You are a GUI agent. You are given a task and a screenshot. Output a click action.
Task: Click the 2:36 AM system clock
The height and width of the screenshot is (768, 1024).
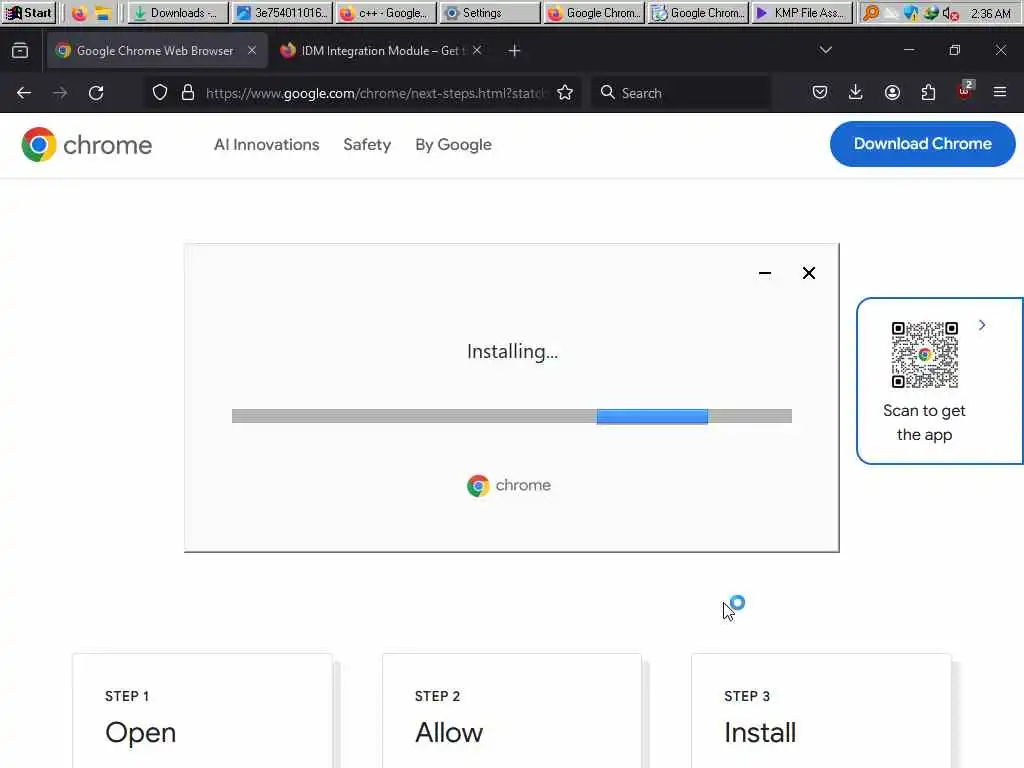991,13
